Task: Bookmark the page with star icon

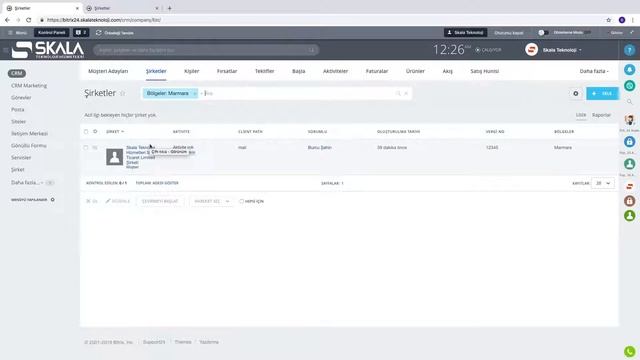Action: tap(609, 20)
